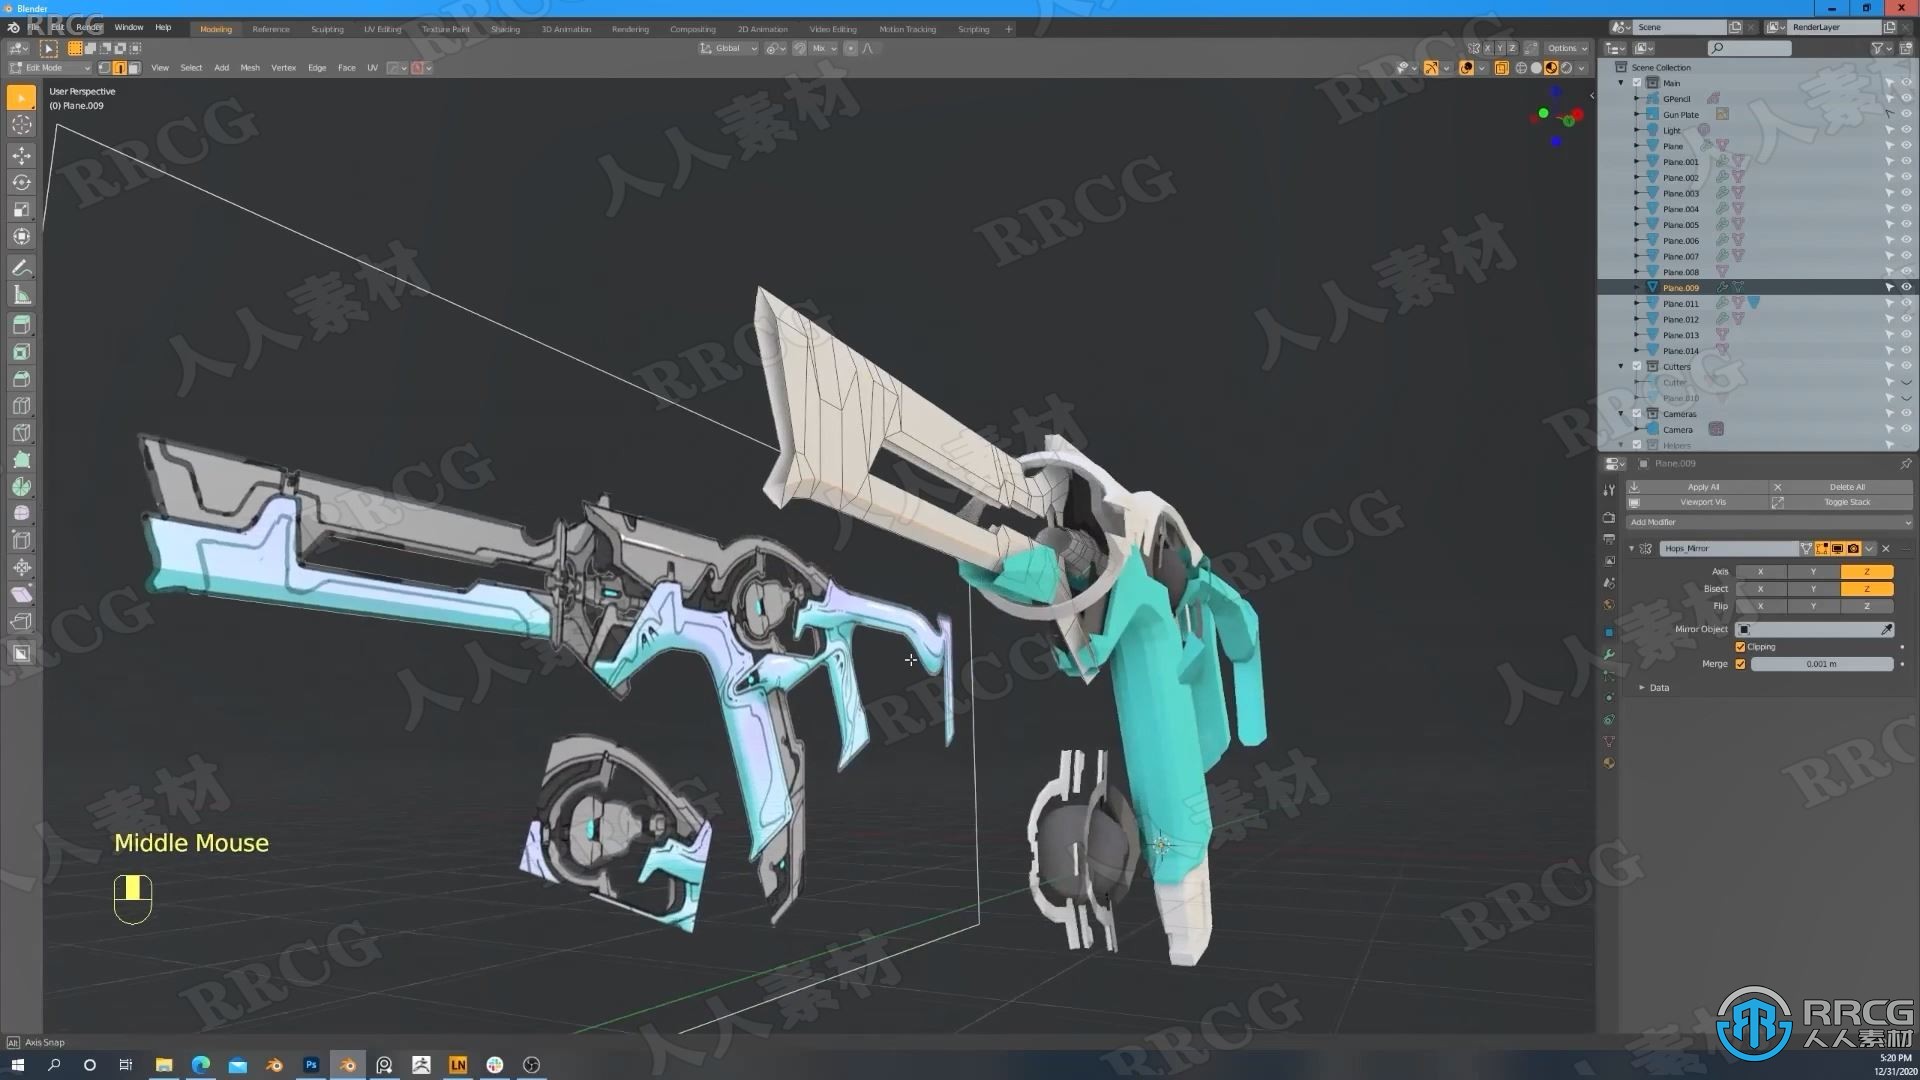Disable mirror Axis Z

(1866, 572)
